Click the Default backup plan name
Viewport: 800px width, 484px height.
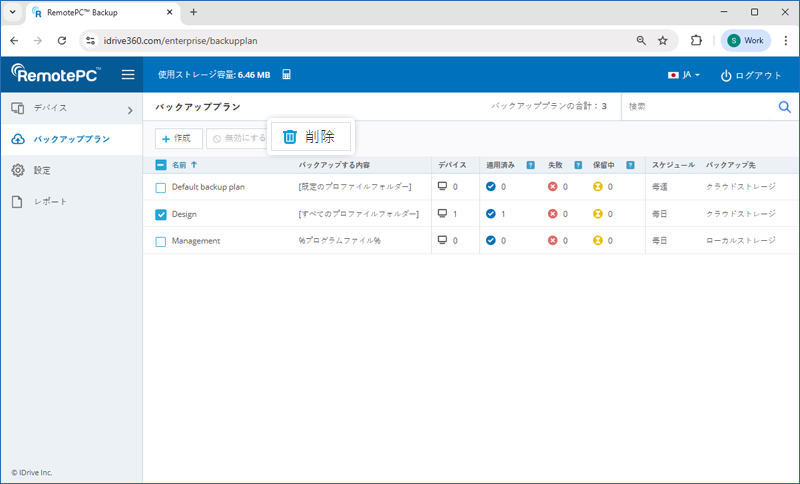tap(208, 187)
